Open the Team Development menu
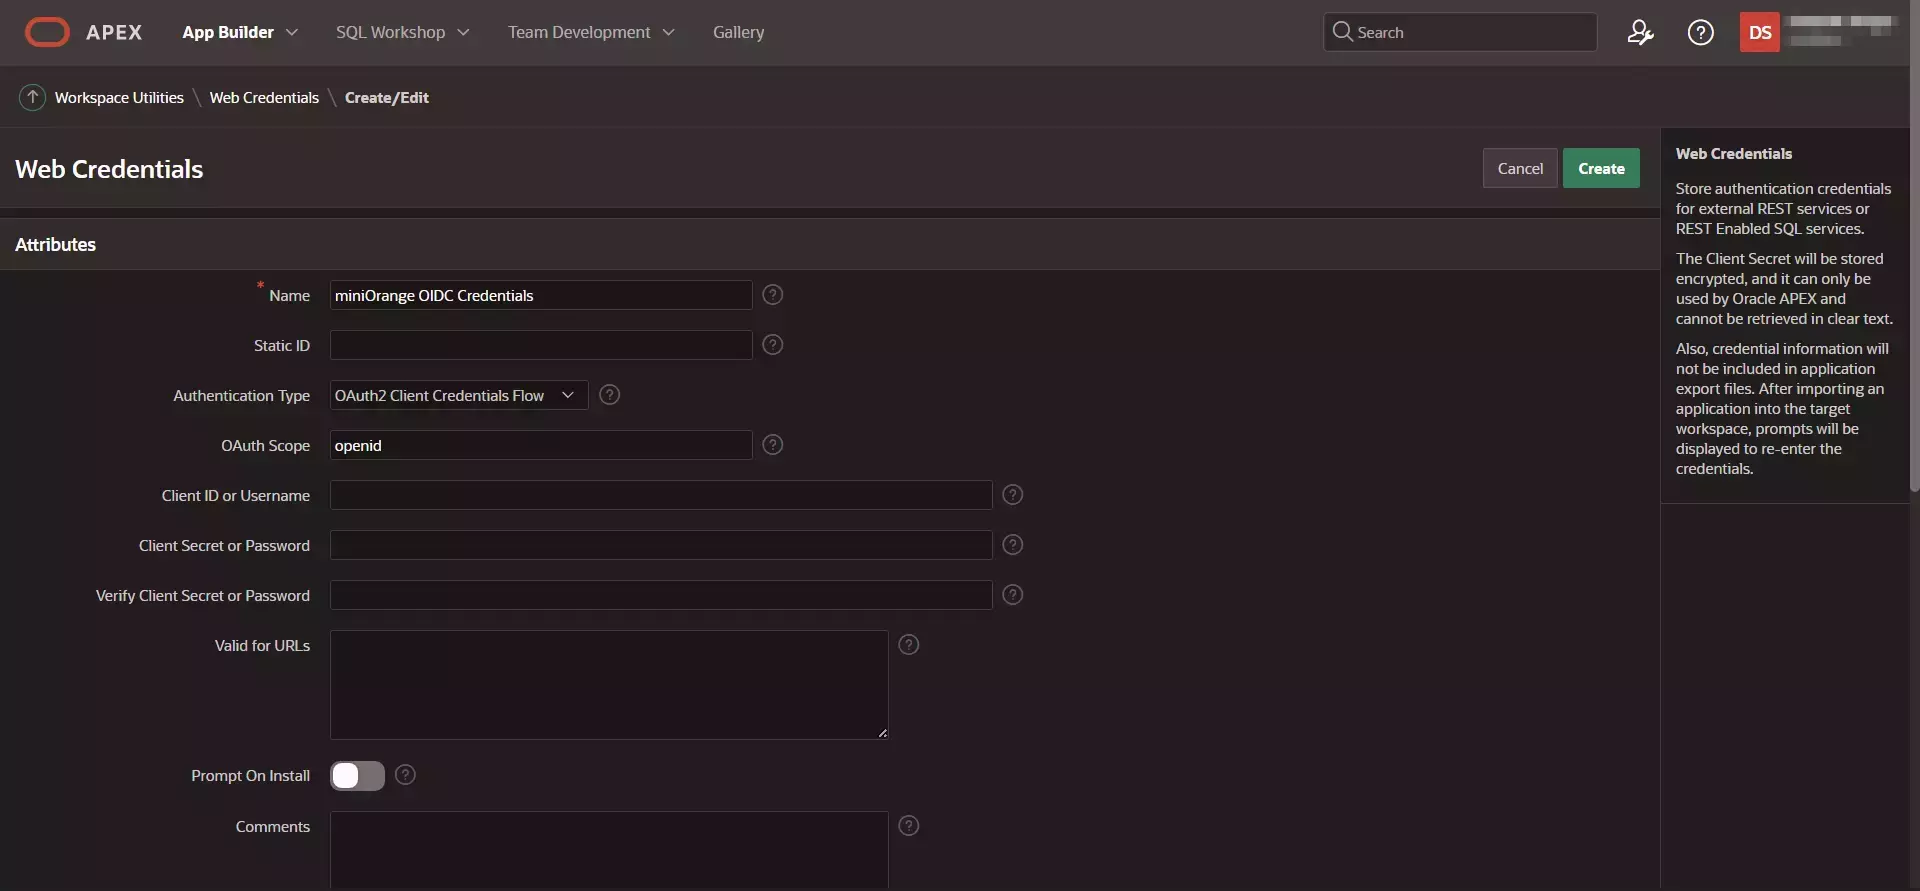Viewport: 1920px width, 891px height. (579, 32)
